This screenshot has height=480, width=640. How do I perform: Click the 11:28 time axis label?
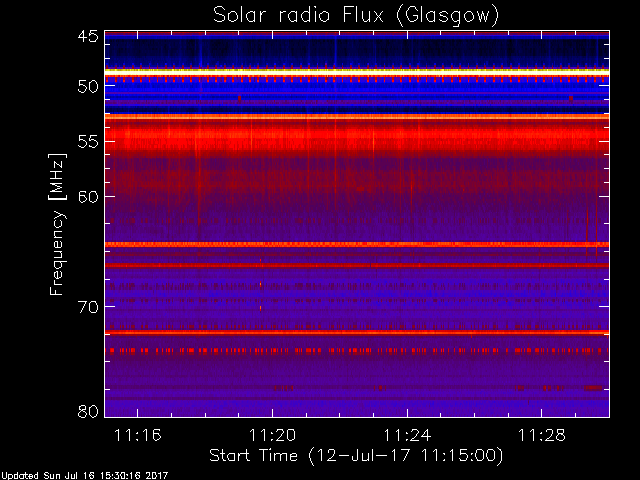[x=542, y=435]
